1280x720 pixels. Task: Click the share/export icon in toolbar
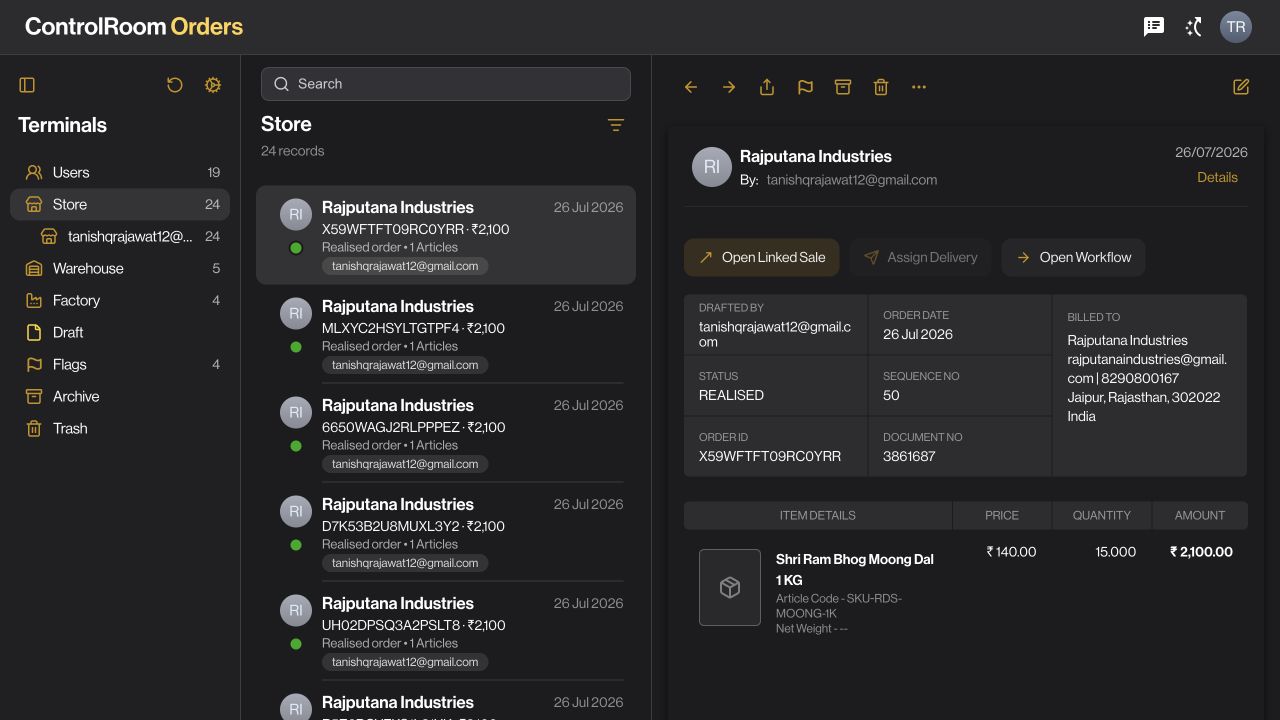[x=767, y=87]
